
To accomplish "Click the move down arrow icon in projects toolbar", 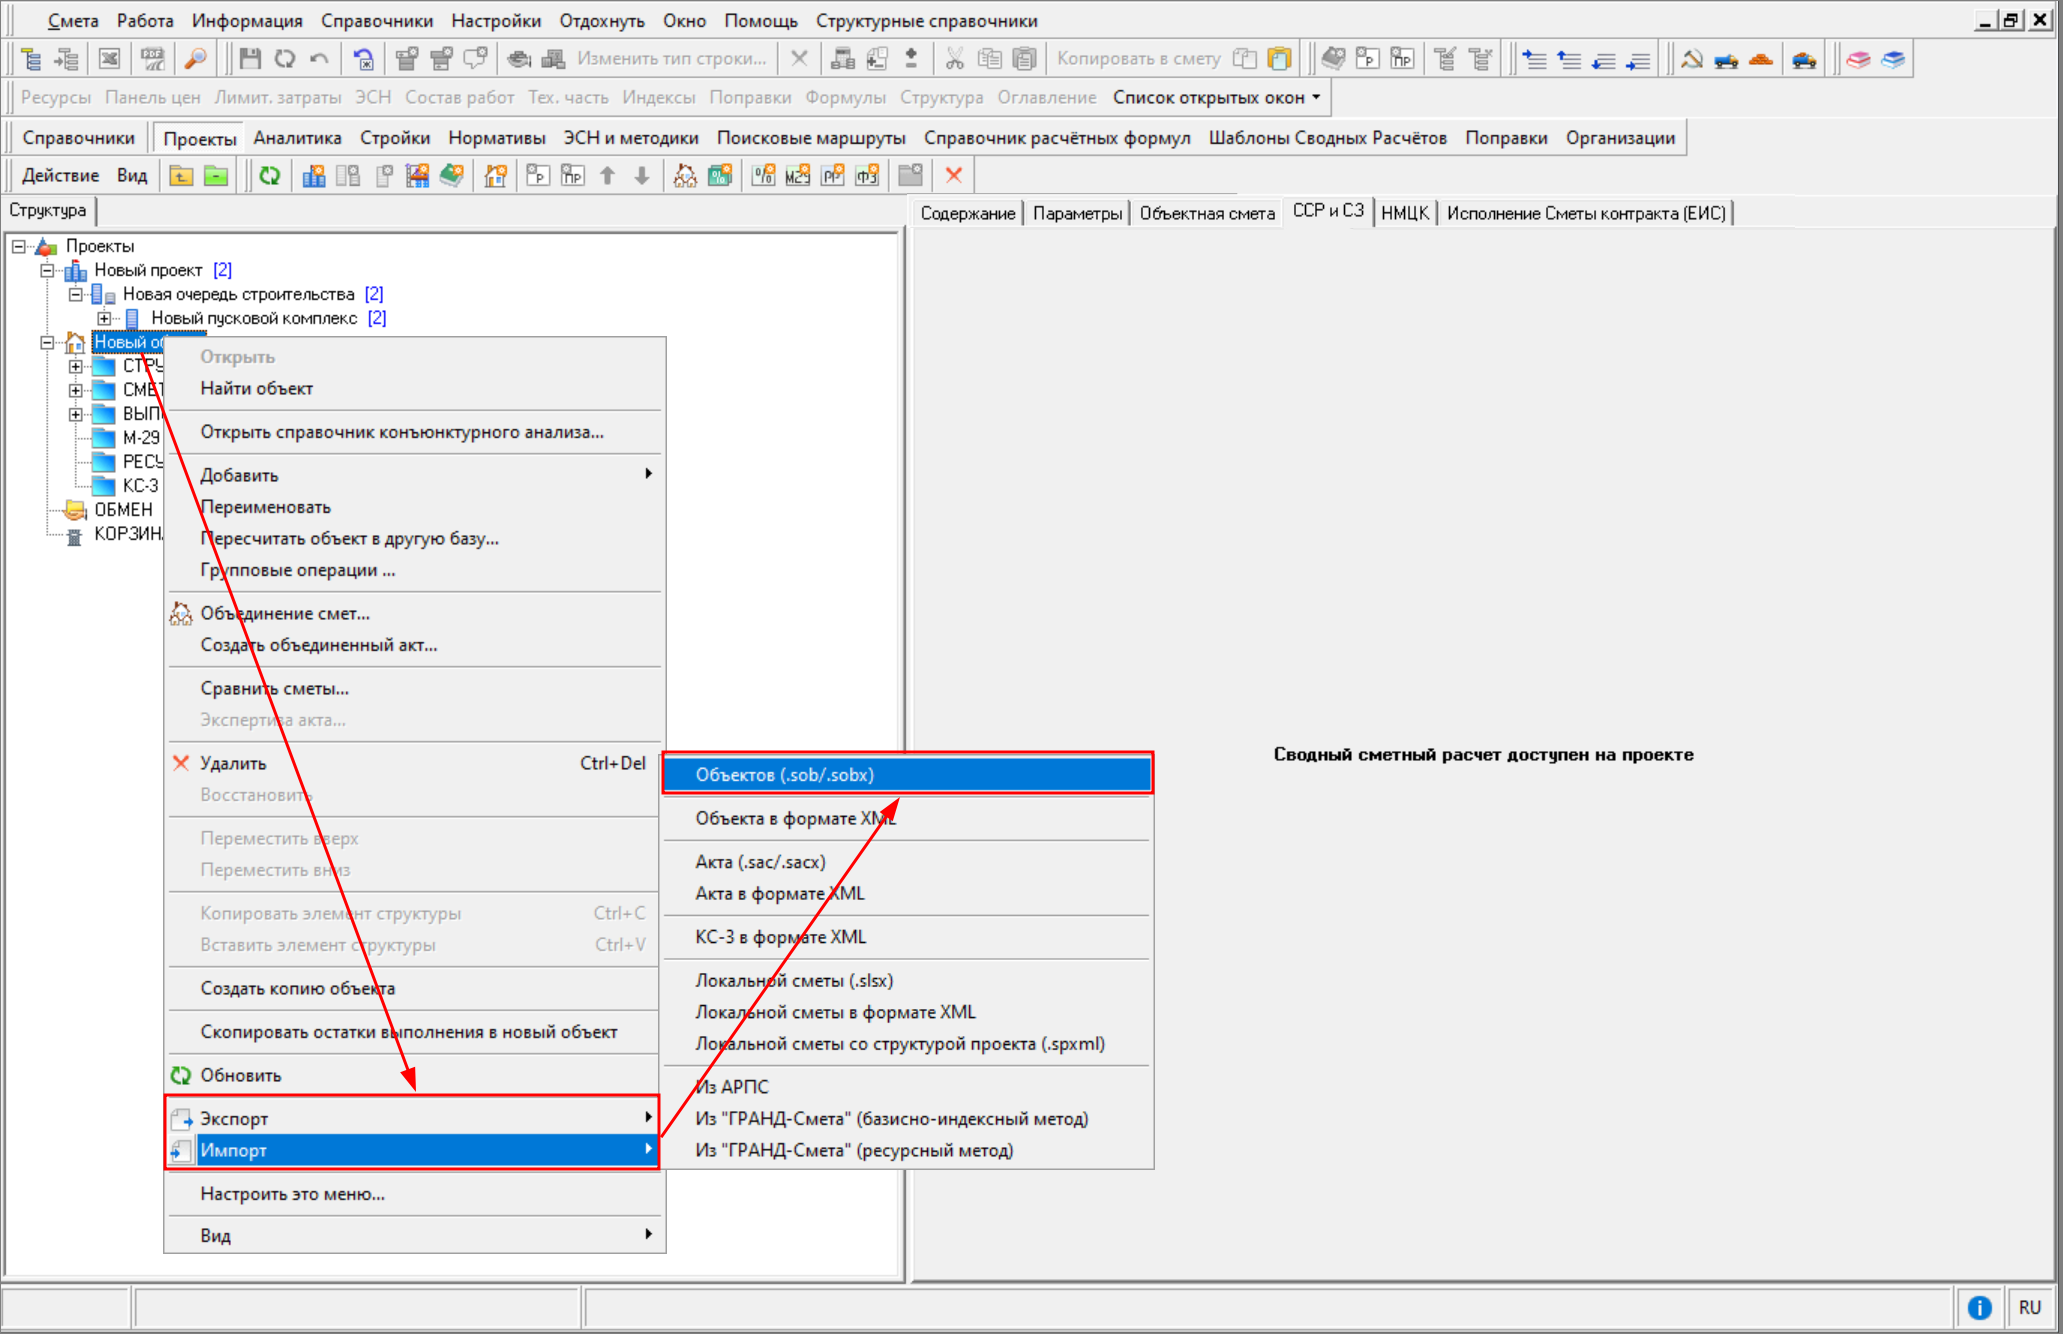I will [642, 176].
